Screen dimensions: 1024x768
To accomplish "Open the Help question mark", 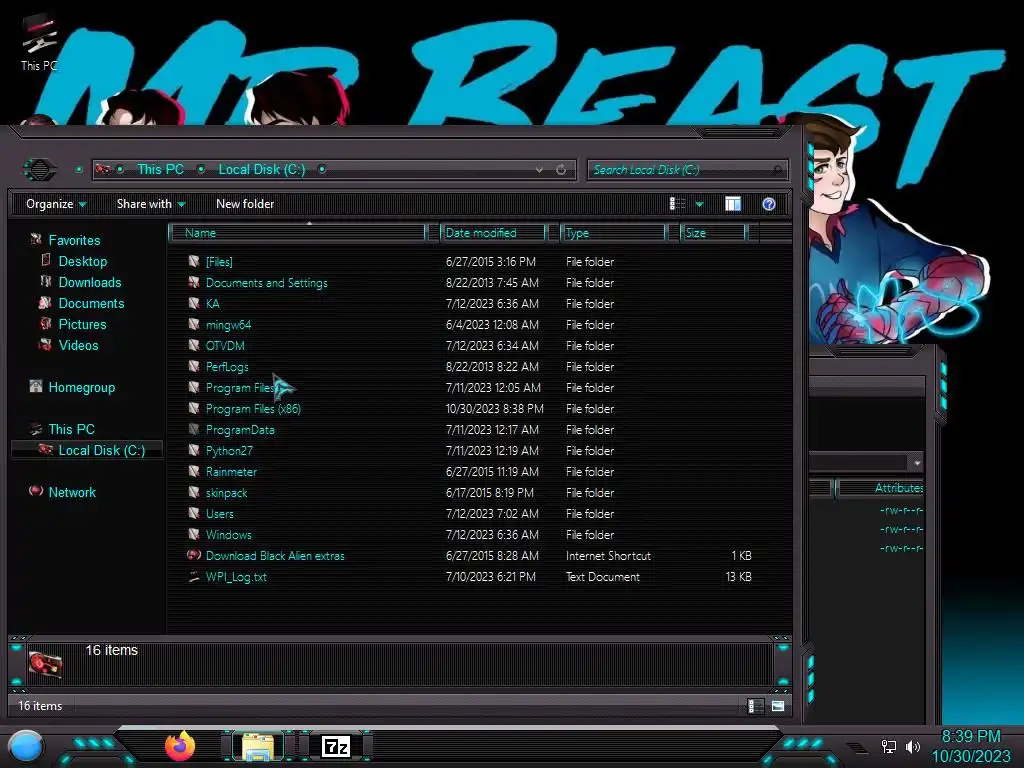I will coord(769,204).
